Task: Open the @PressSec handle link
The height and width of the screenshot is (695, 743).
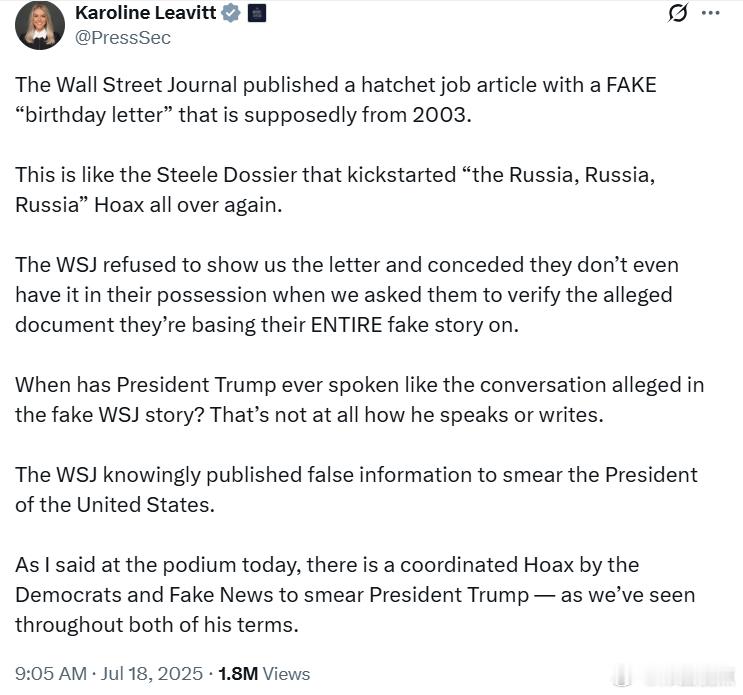Action: (123, 38)
